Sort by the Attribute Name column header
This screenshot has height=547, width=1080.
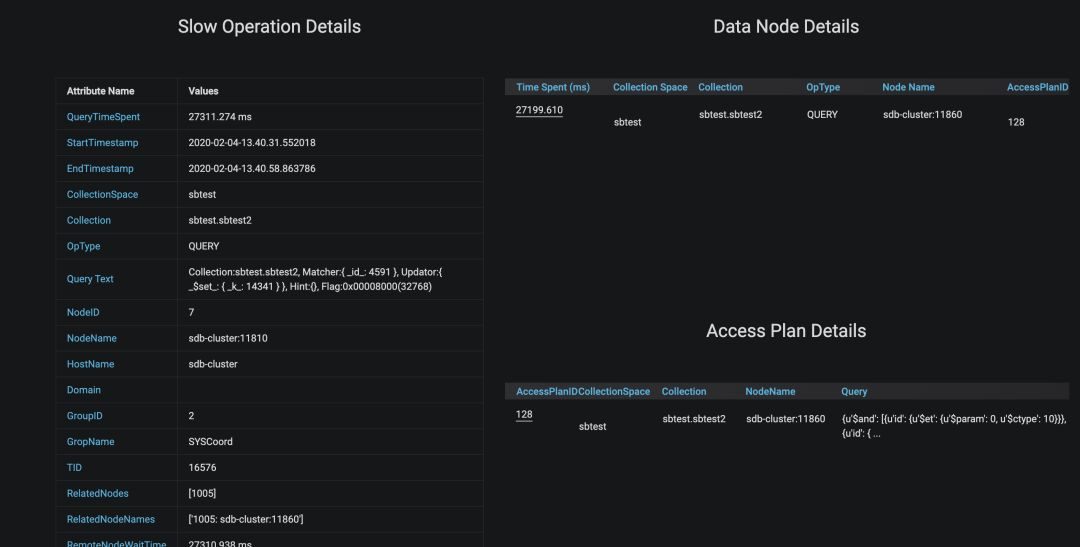100,91
